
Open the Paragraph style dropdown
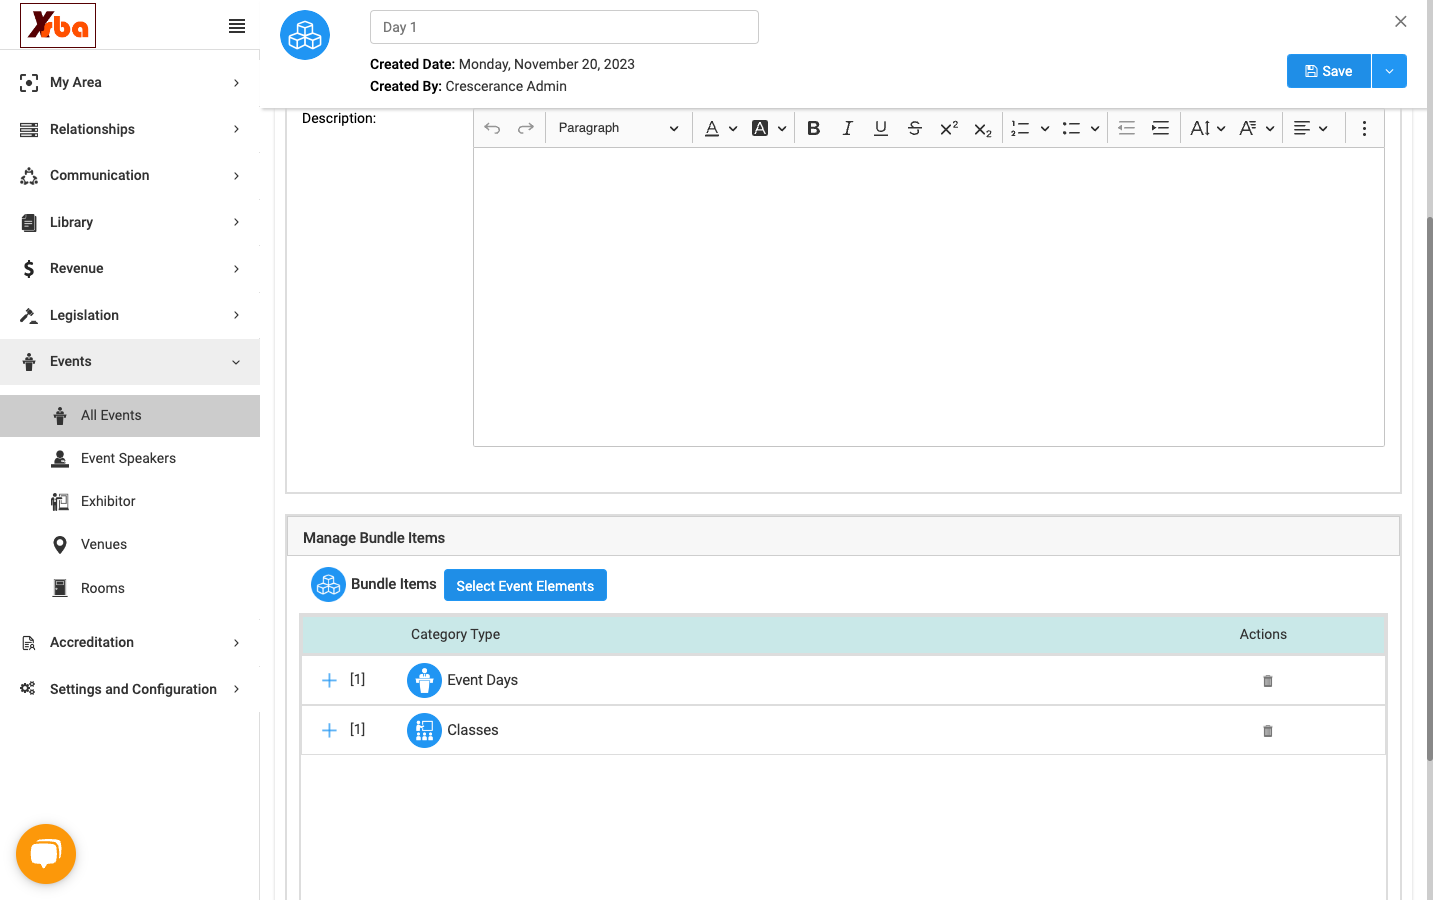tap(618, 128)
